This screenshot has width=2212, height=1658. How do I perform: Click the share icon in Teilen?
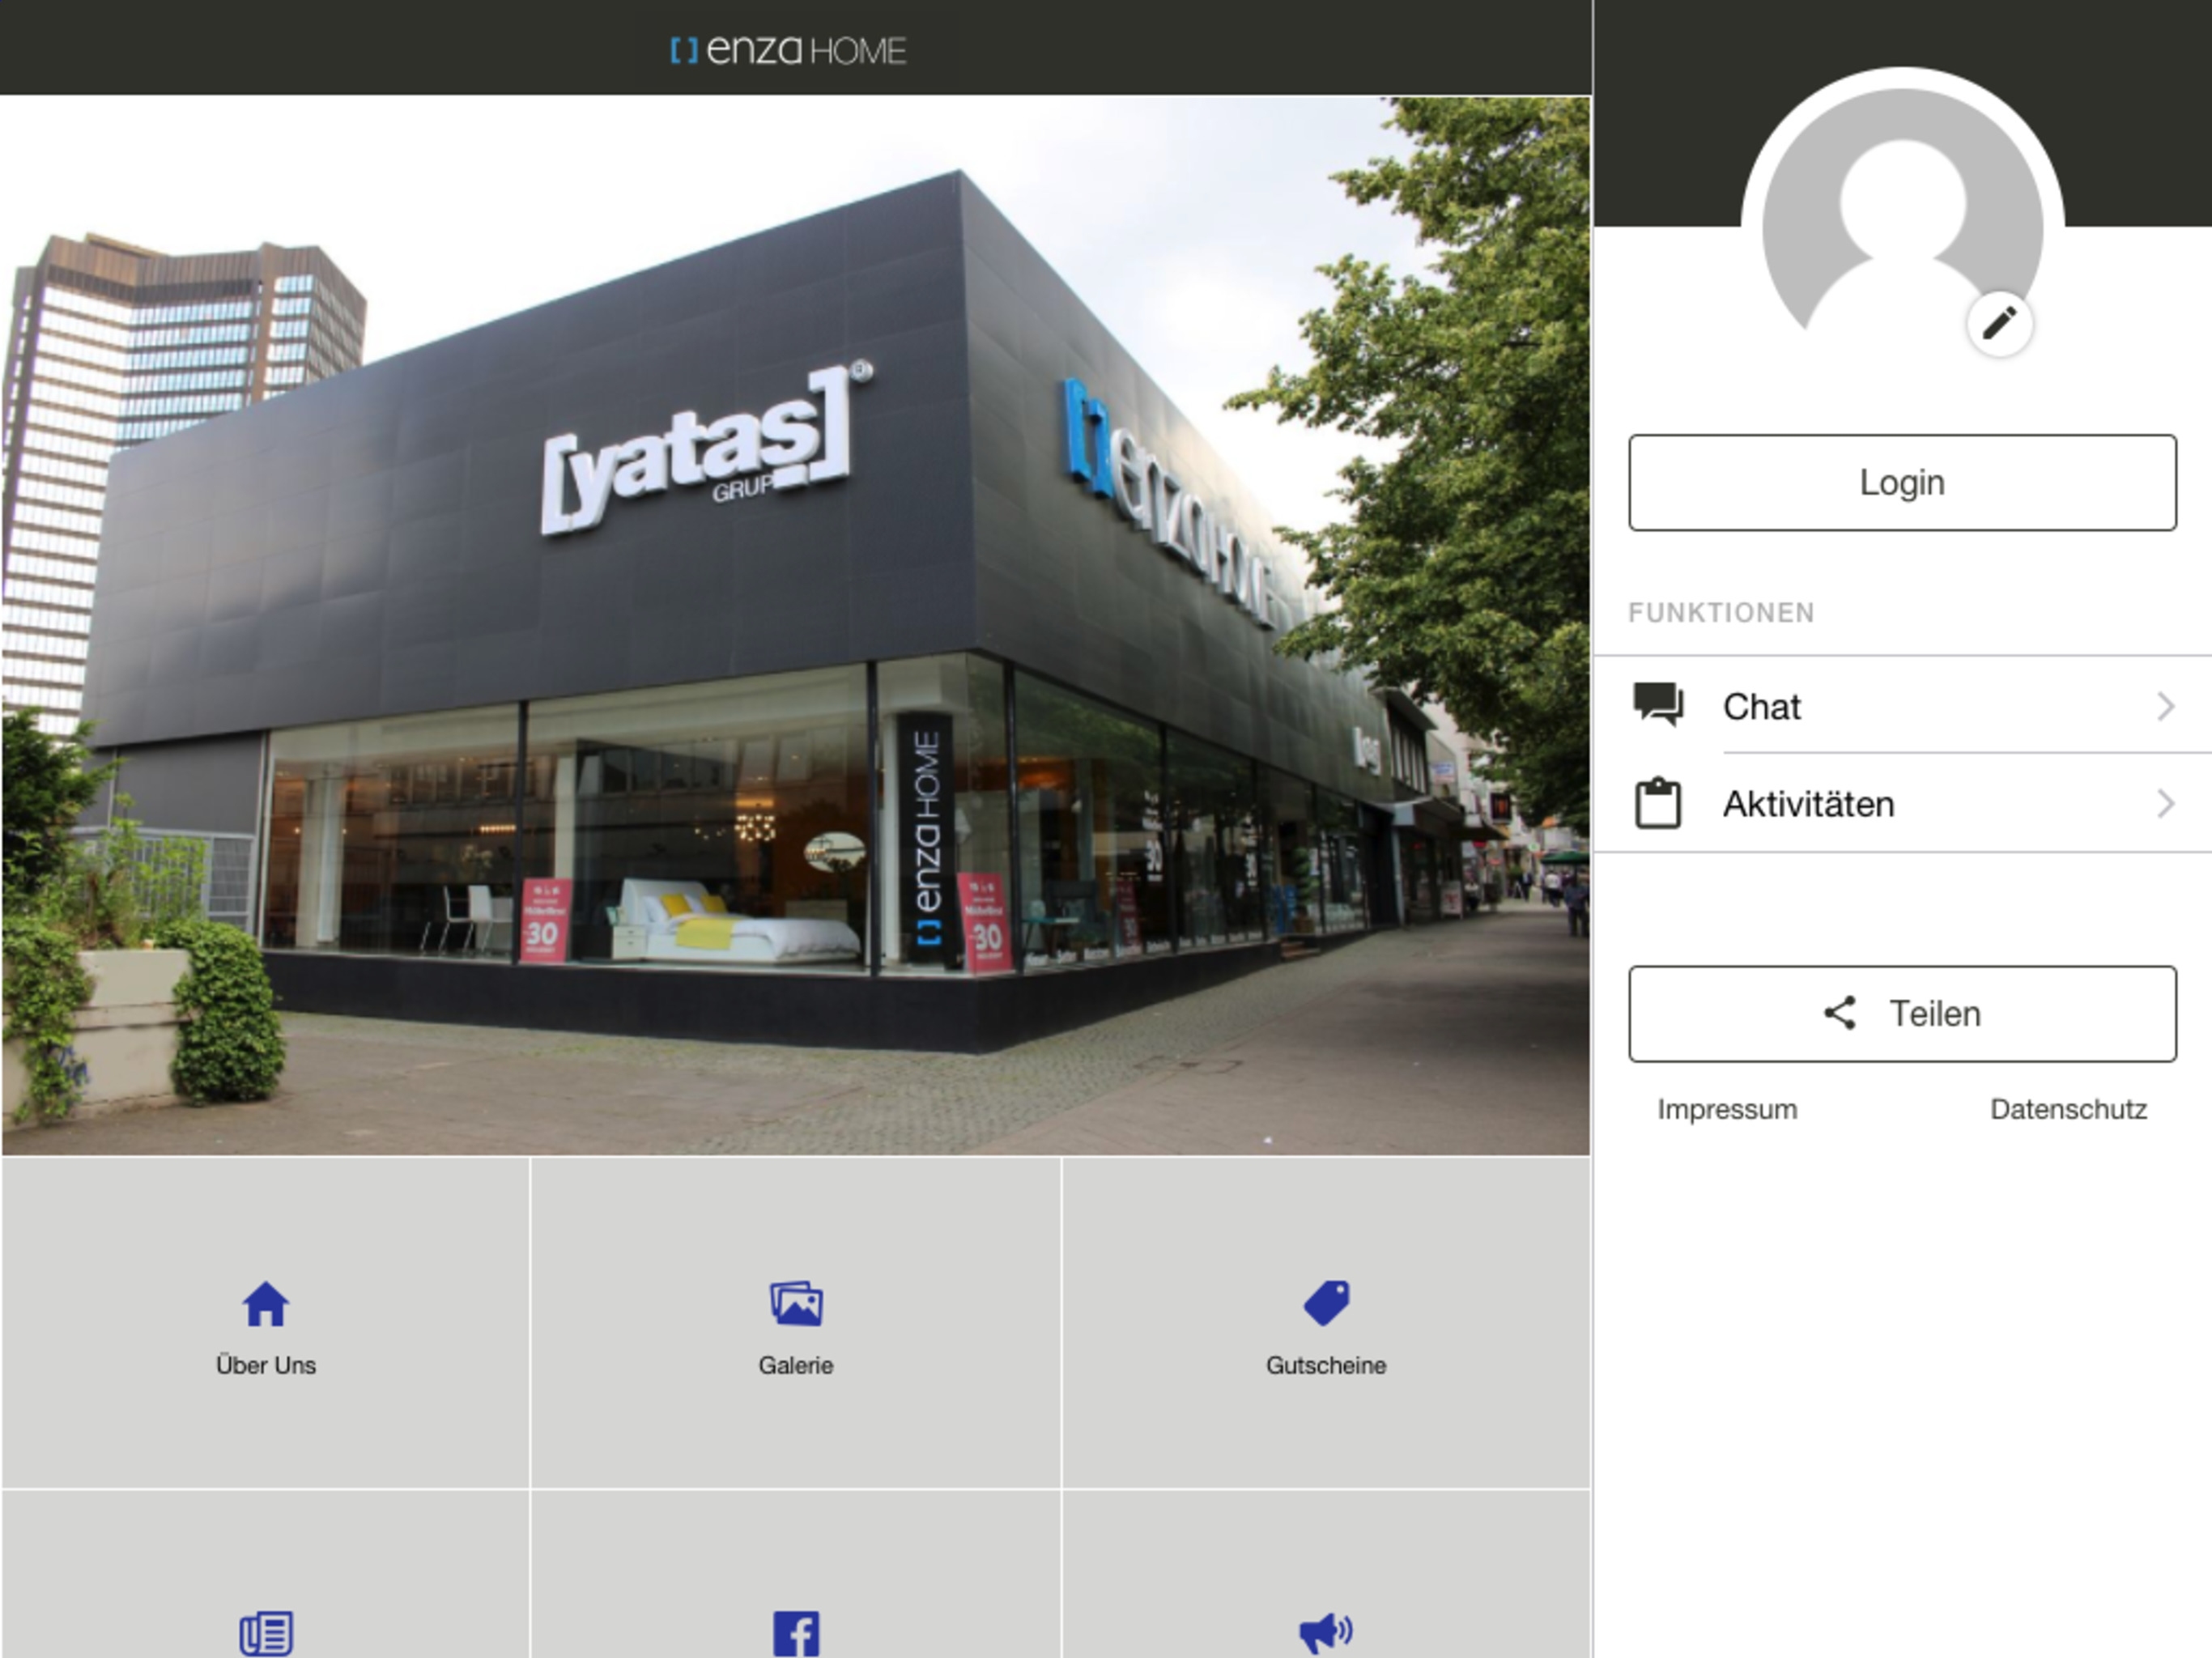coord(1840,1013)
